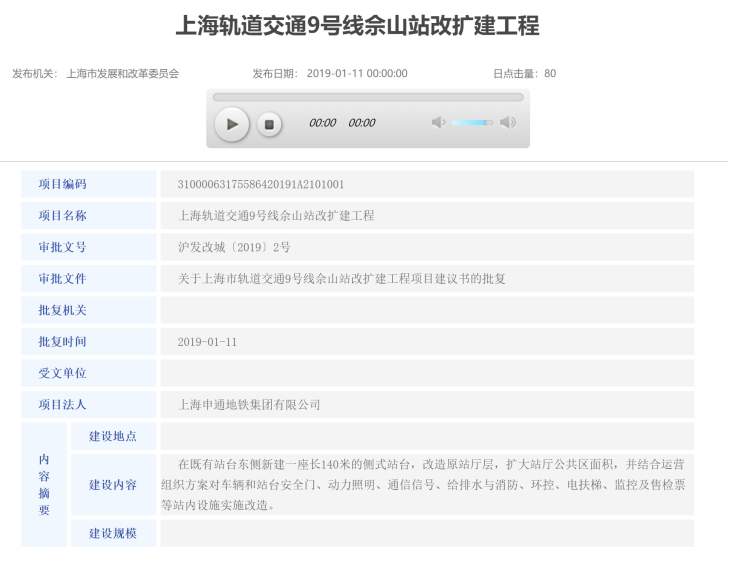The width and height of the screenshot is (750, 566).
Task: Click publisher 上海市发展和改革委员会
Action: pyautogui.click(x=122, y=74)
